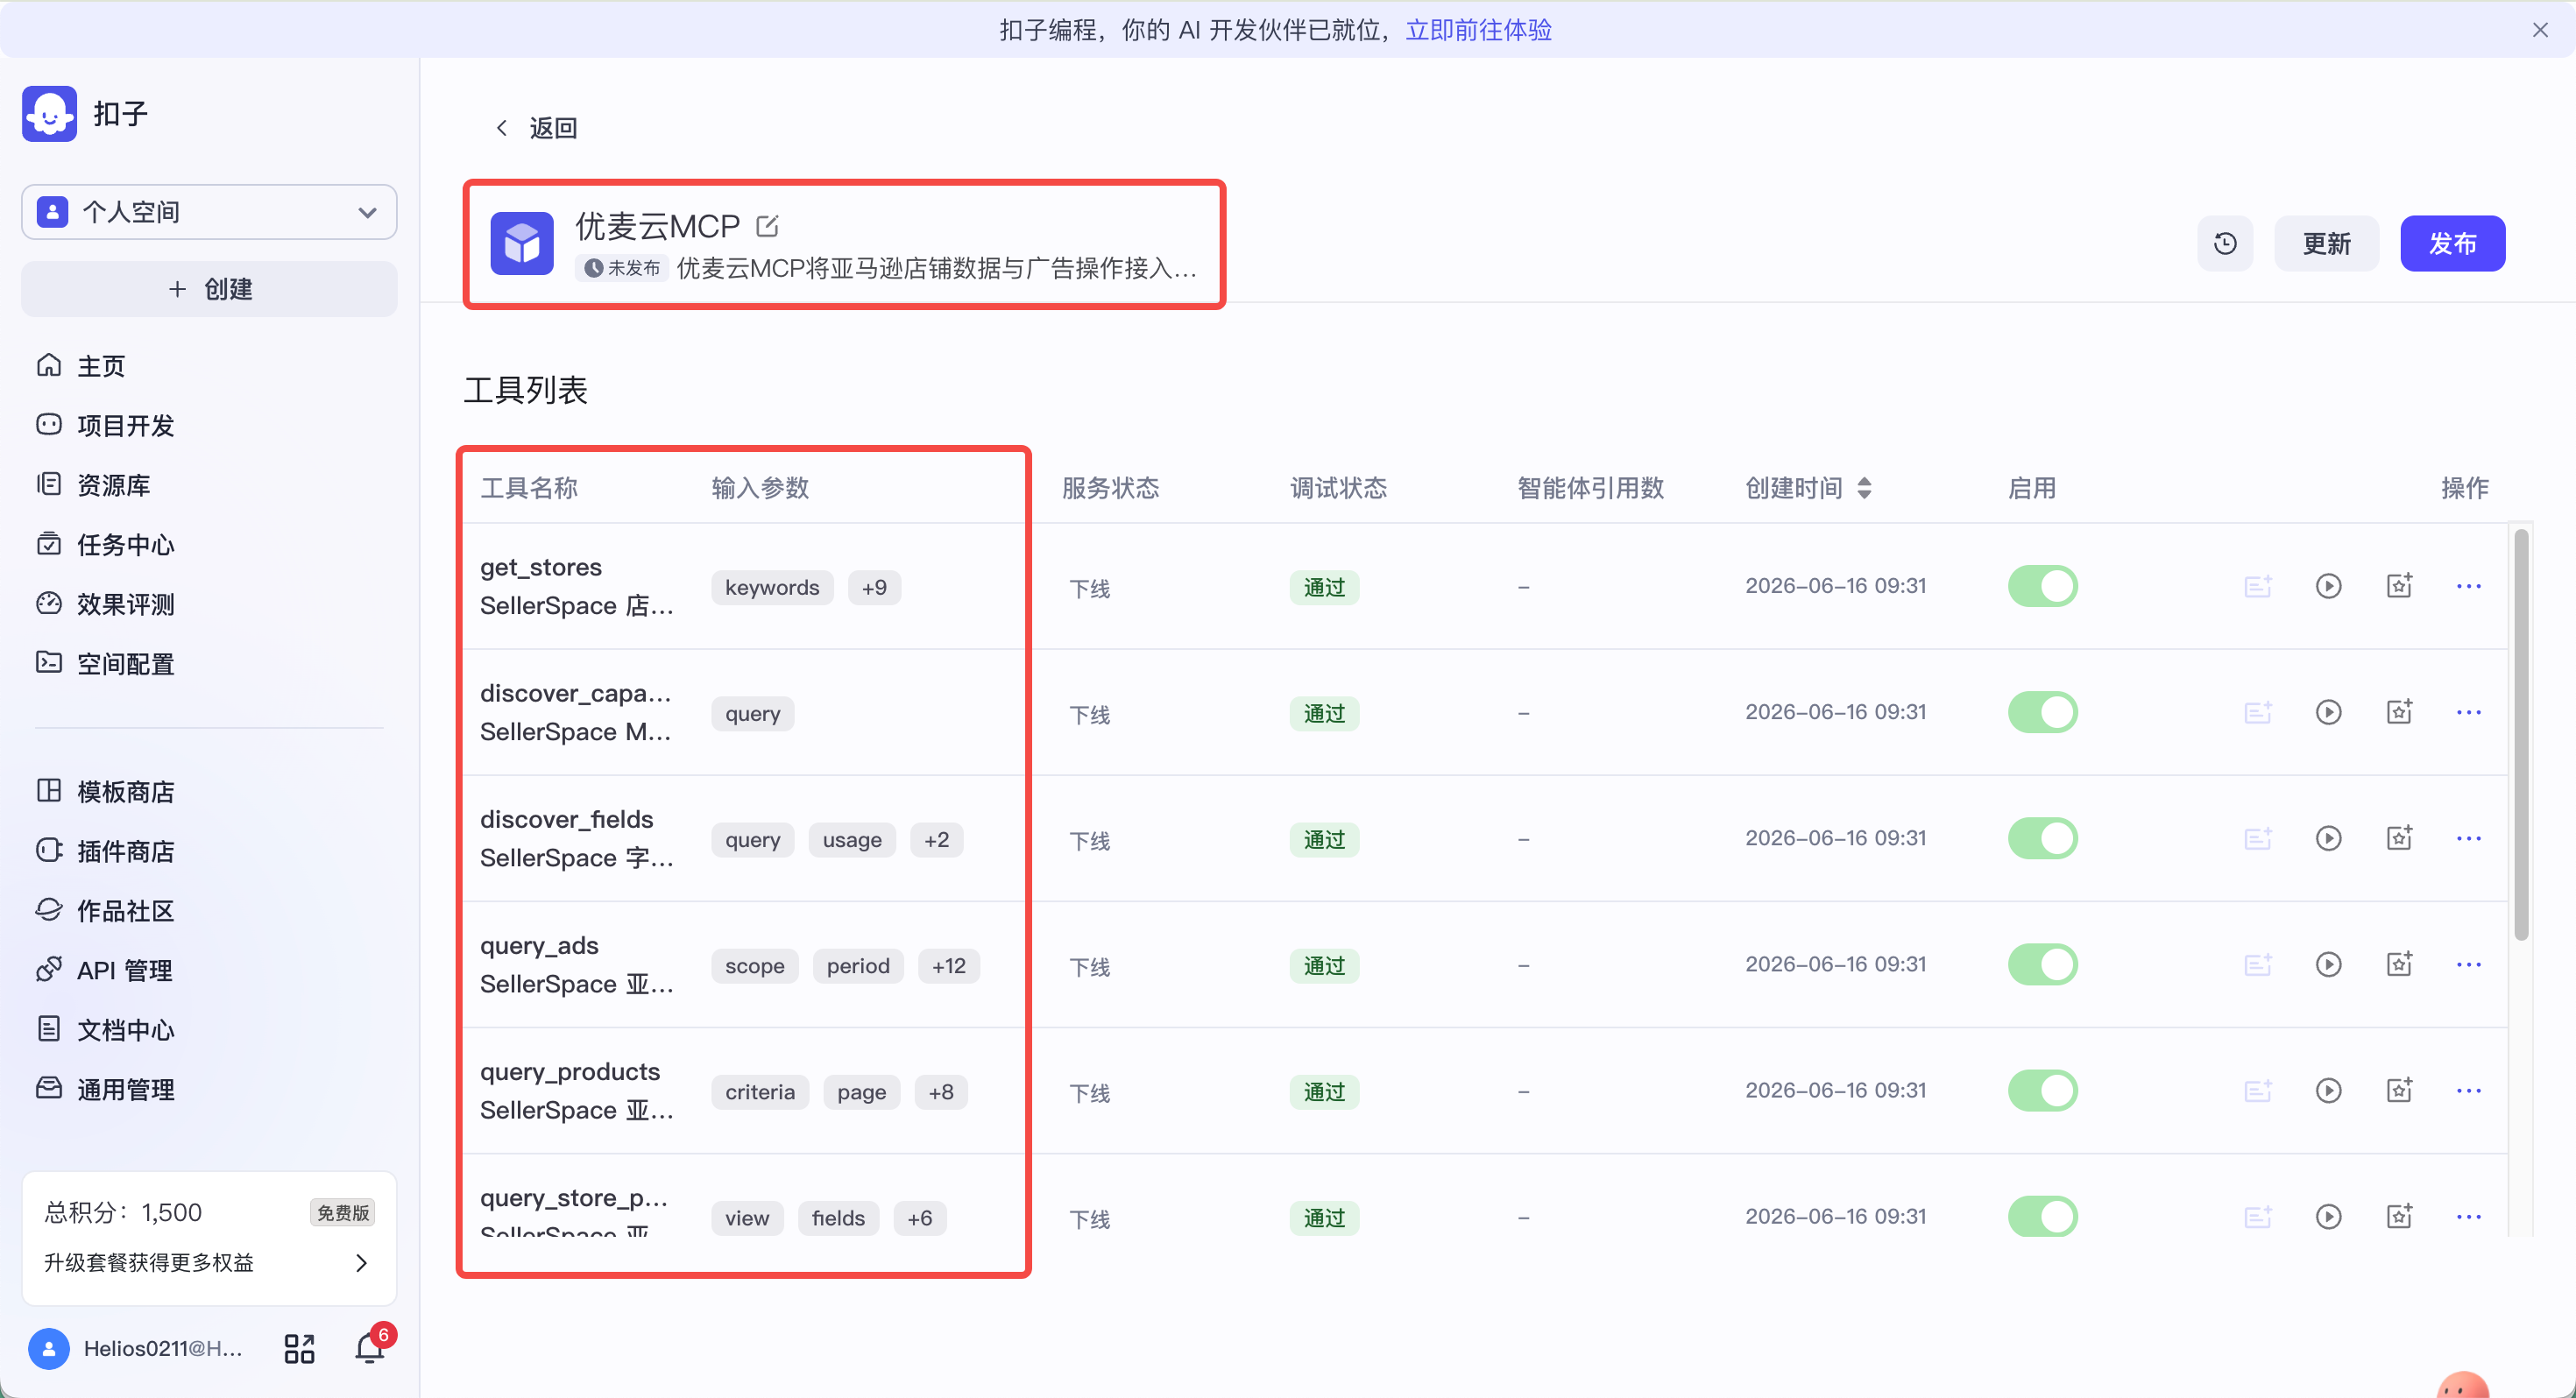
Task: Click the keywords parameter tag
Action: pos(772,588)
